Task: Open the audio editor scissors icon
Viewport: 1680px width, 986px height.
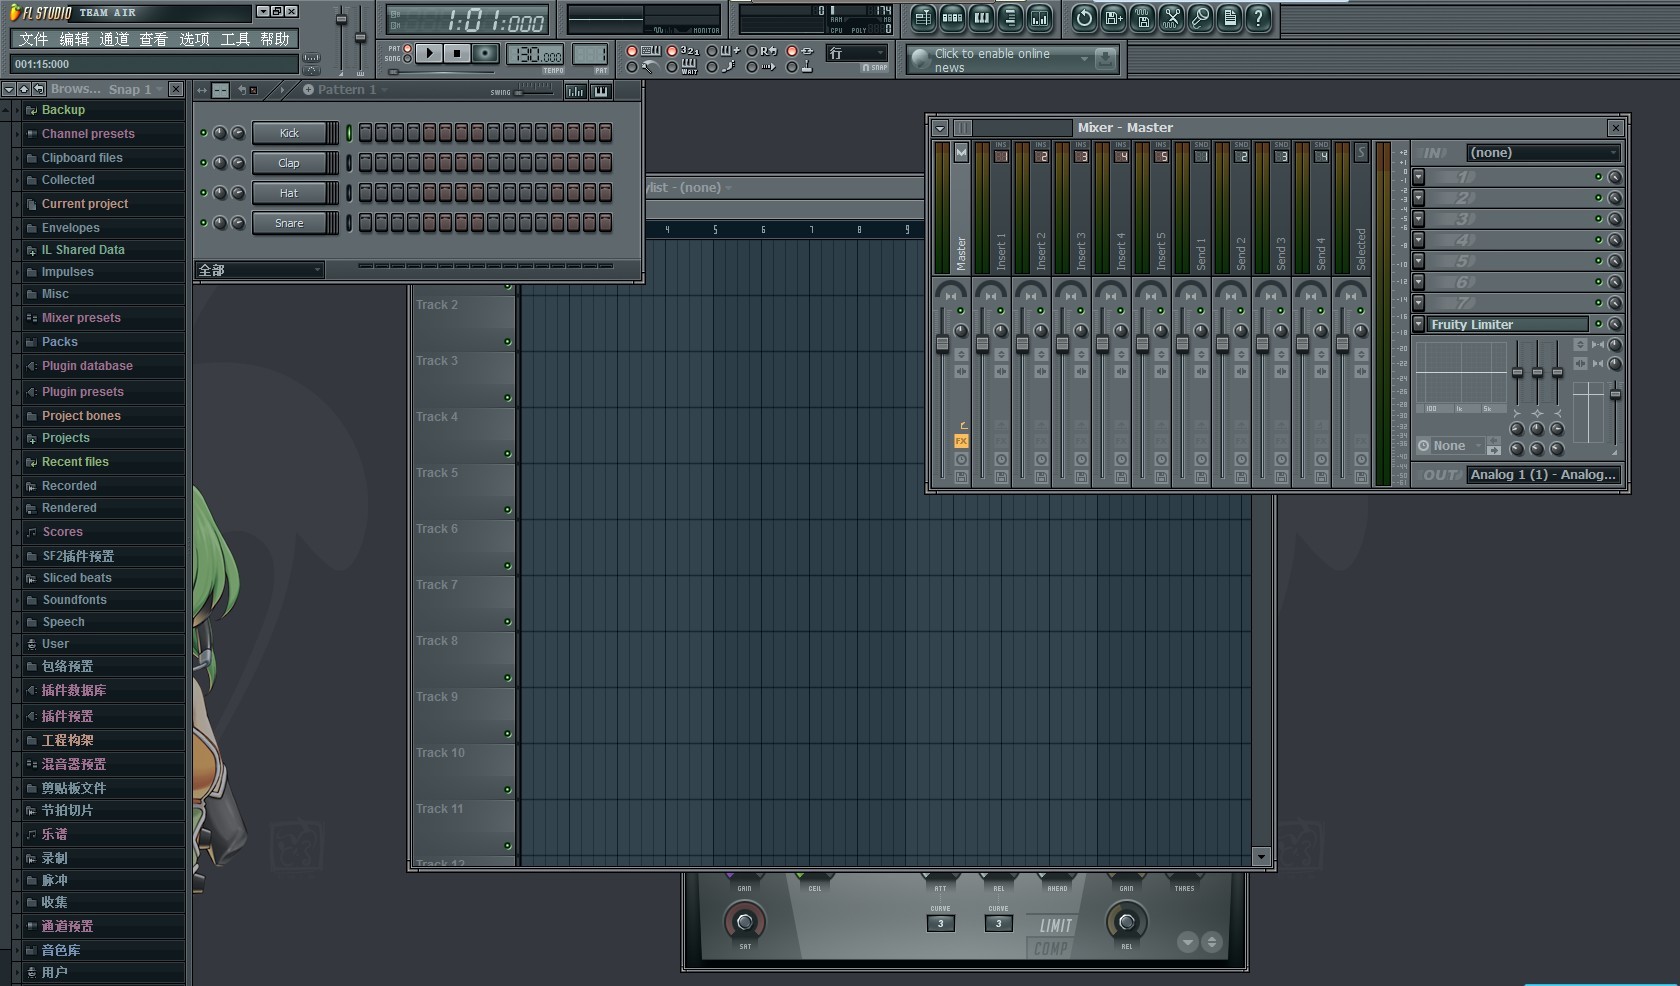Action: coord(1172,18)
